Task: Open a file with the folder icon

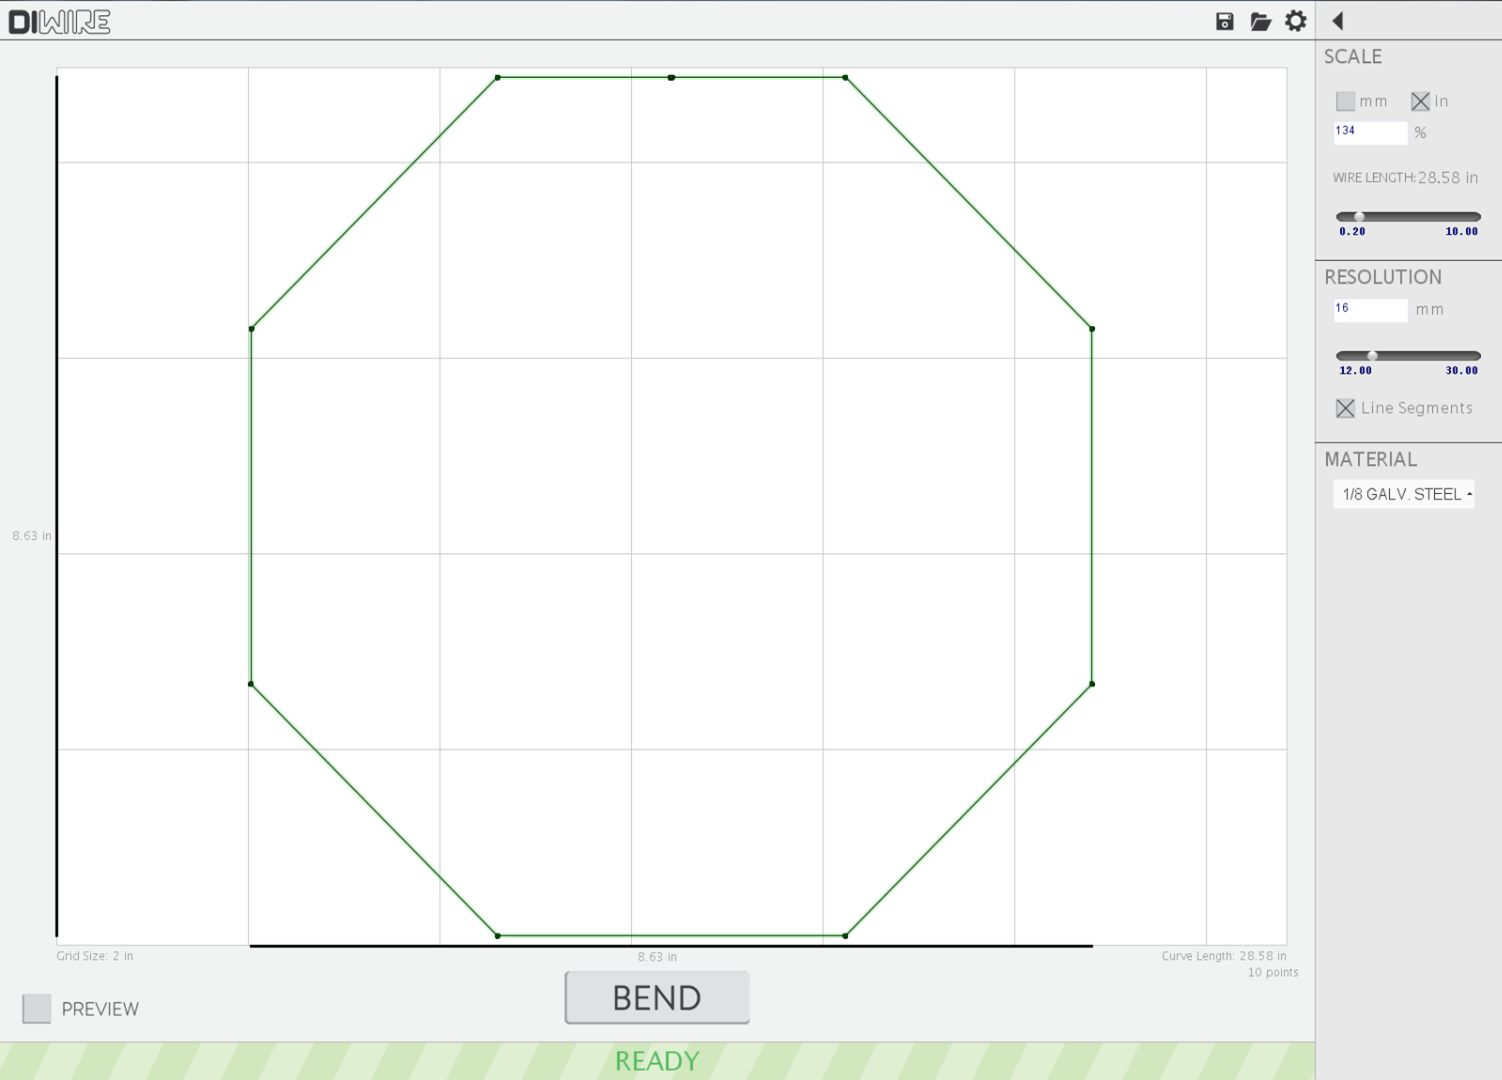Action: [x=1260, y=21]
